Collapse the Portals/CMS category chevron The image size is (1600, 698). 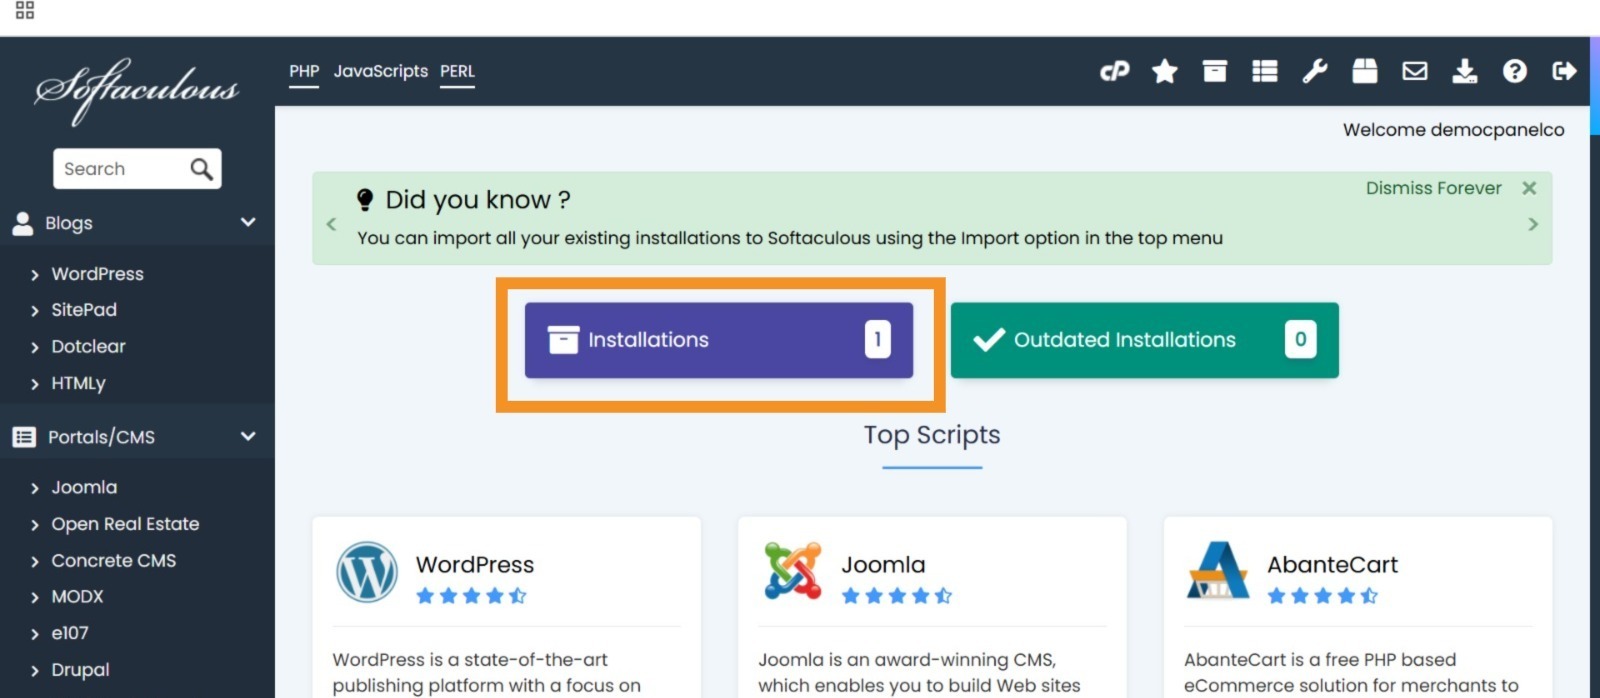coord(248,436)
